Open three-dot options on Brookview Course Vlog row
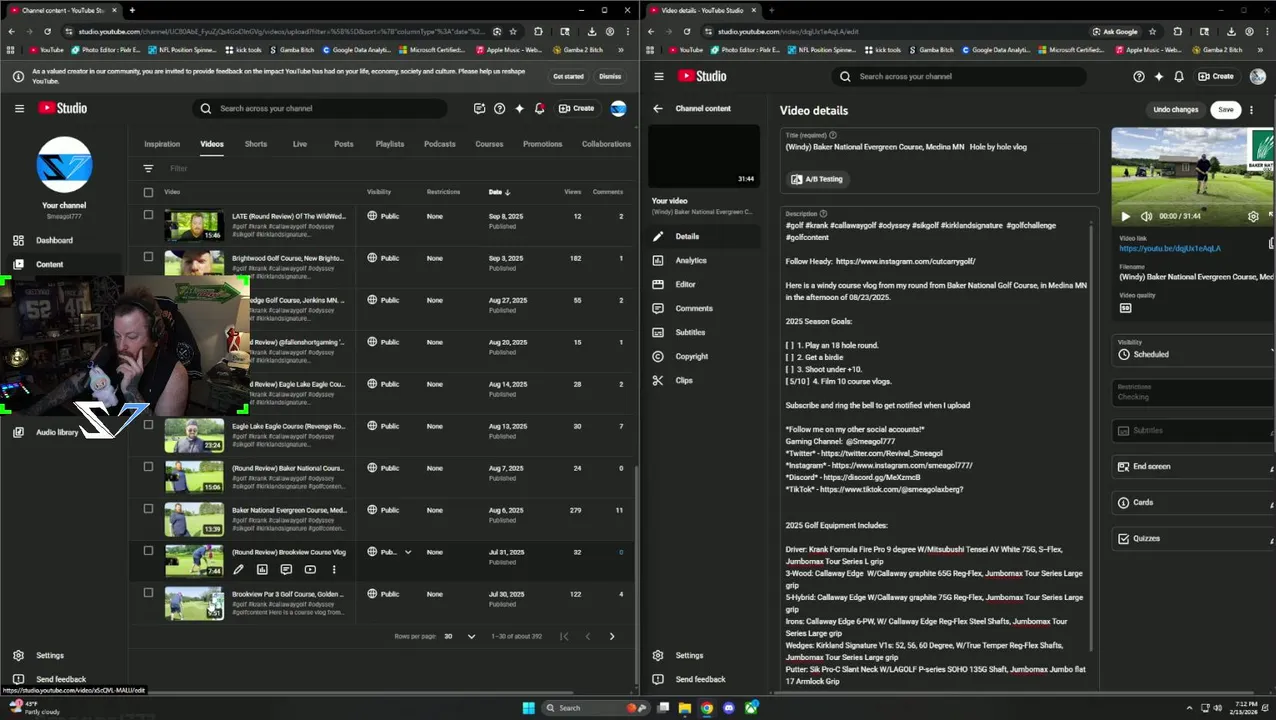Viewport: 1276px width, 720px height. point(334,570)
